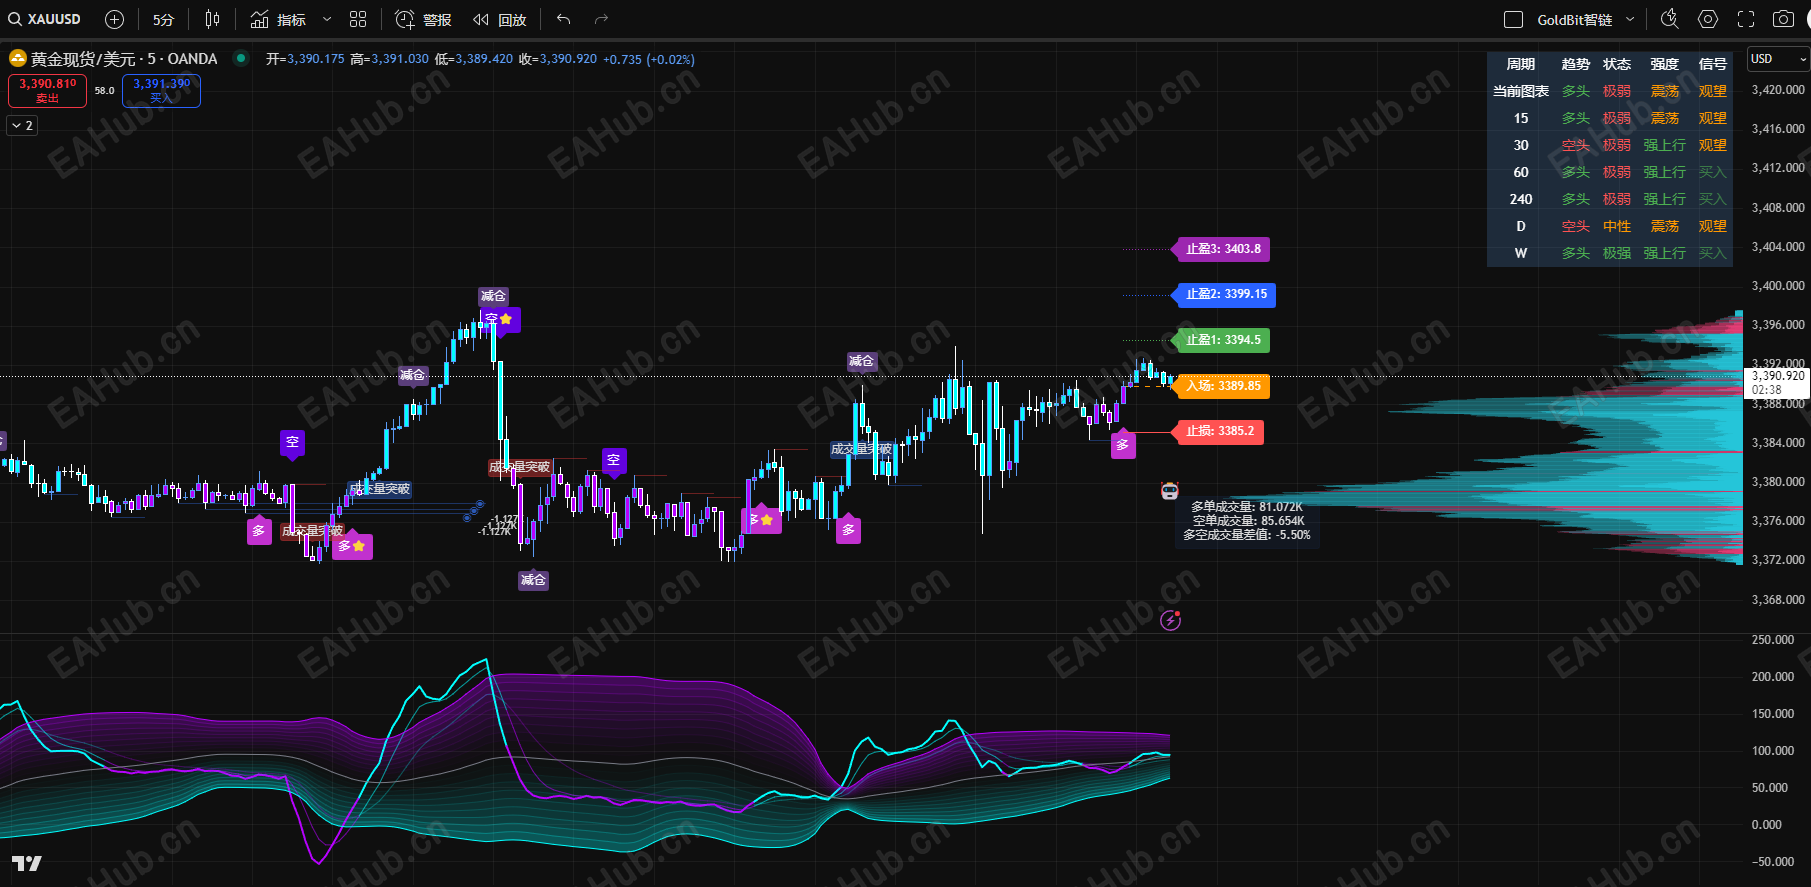
Task: Take a chart snapshot with camera icon
Action: (x=1783, y=19)
